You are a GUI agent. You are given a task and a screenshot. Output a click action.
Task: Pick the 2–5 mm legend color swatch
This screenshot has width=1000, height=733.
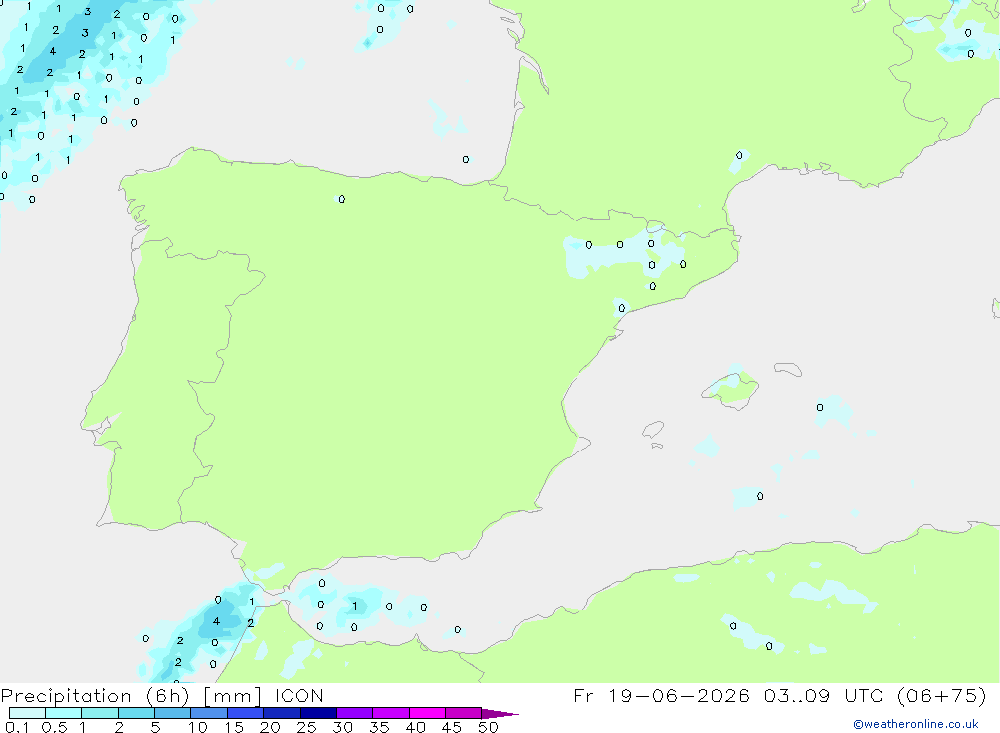(x=136, y=713)
